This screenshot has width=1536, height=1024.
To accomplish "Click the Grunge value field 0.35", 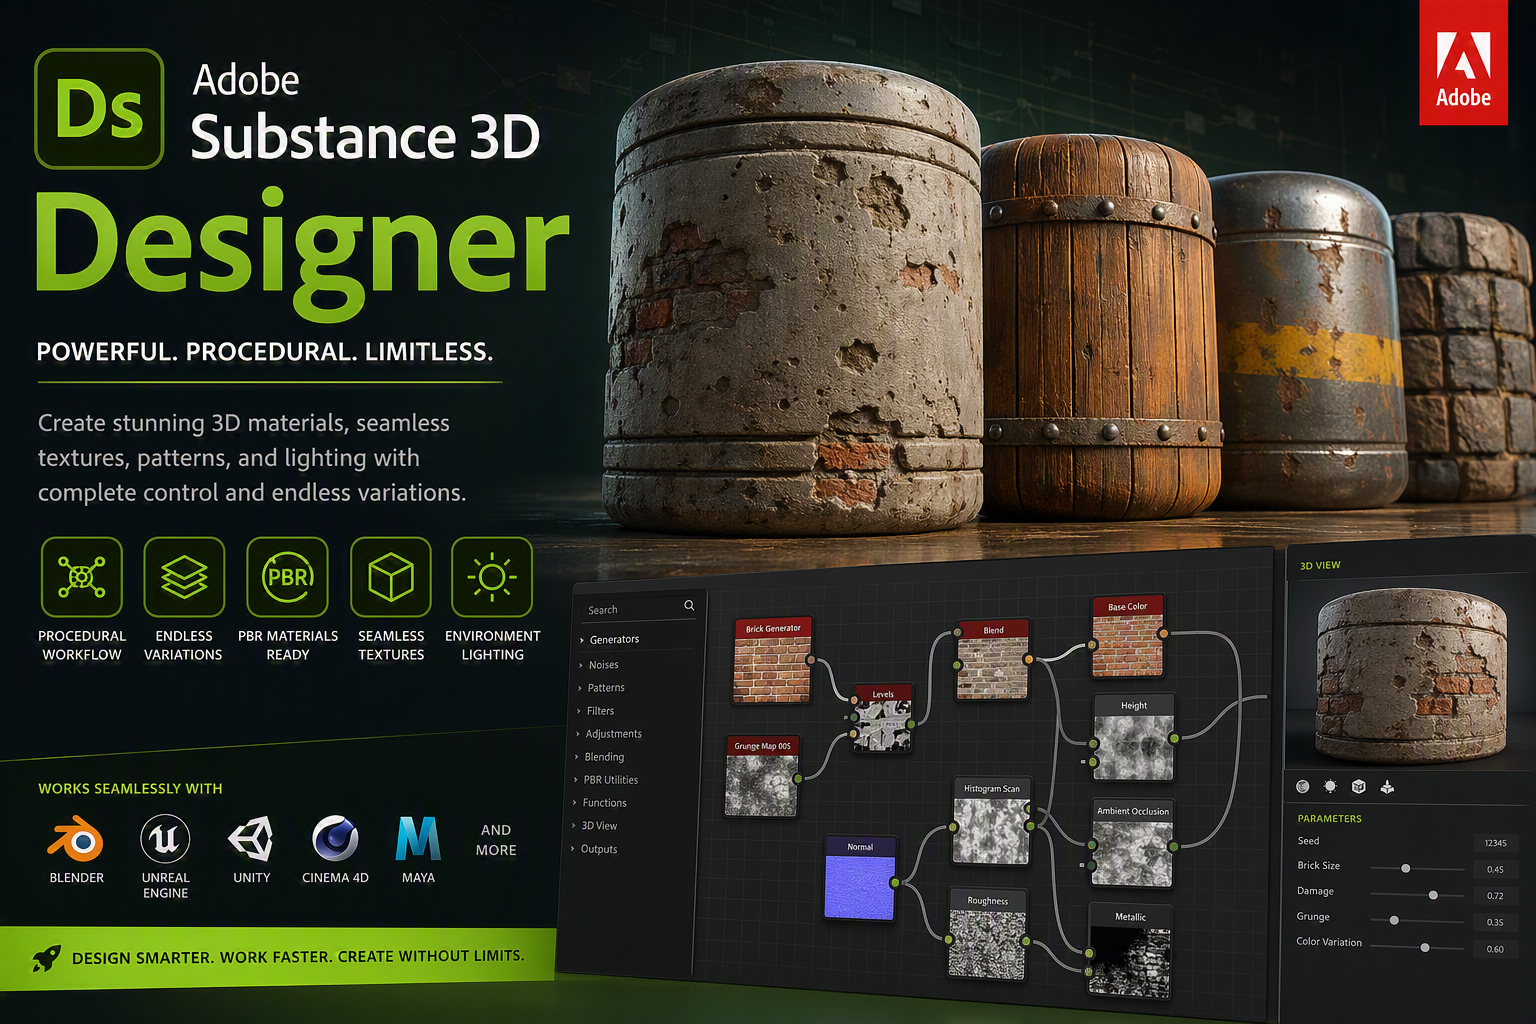I will tap(1495, 922).
